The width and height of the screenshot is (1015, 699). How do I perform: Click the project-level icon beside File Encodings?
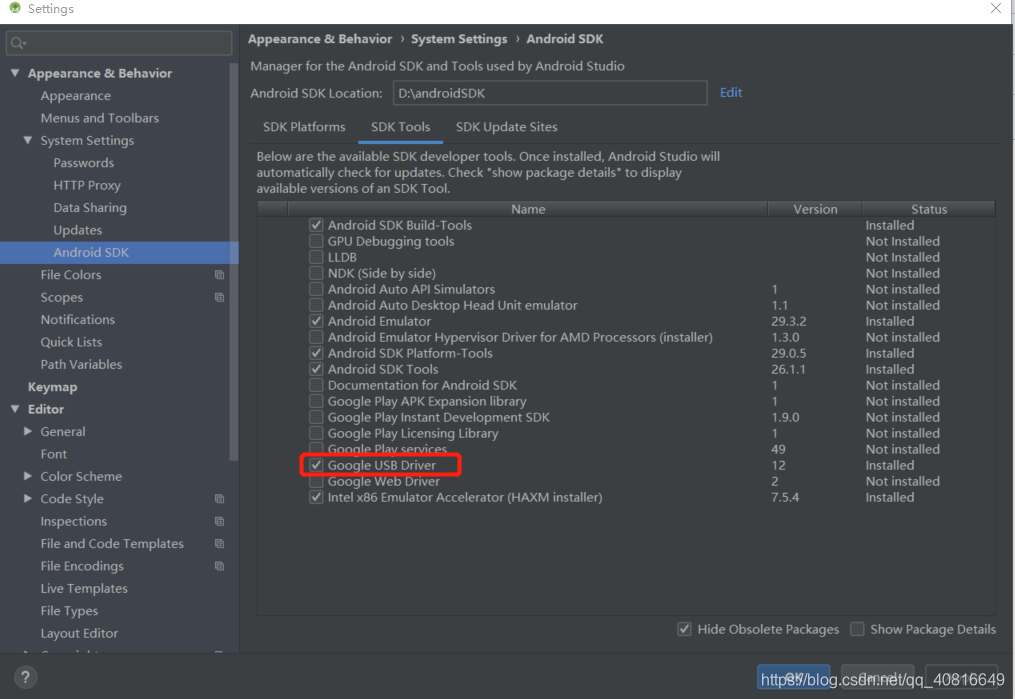[219, 566]
